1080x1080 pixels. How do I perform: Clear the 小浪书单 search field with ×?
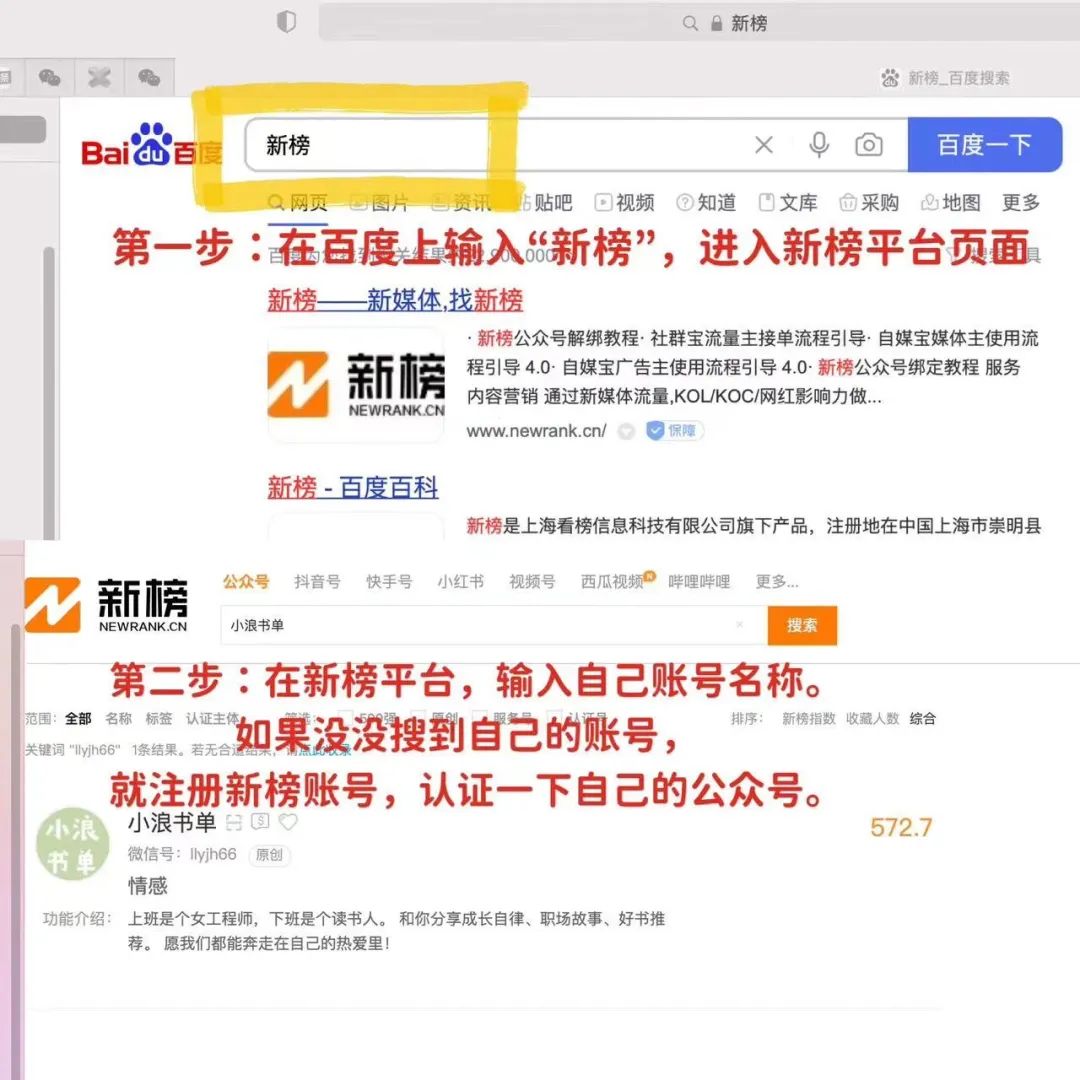click(x=740, y=625)
